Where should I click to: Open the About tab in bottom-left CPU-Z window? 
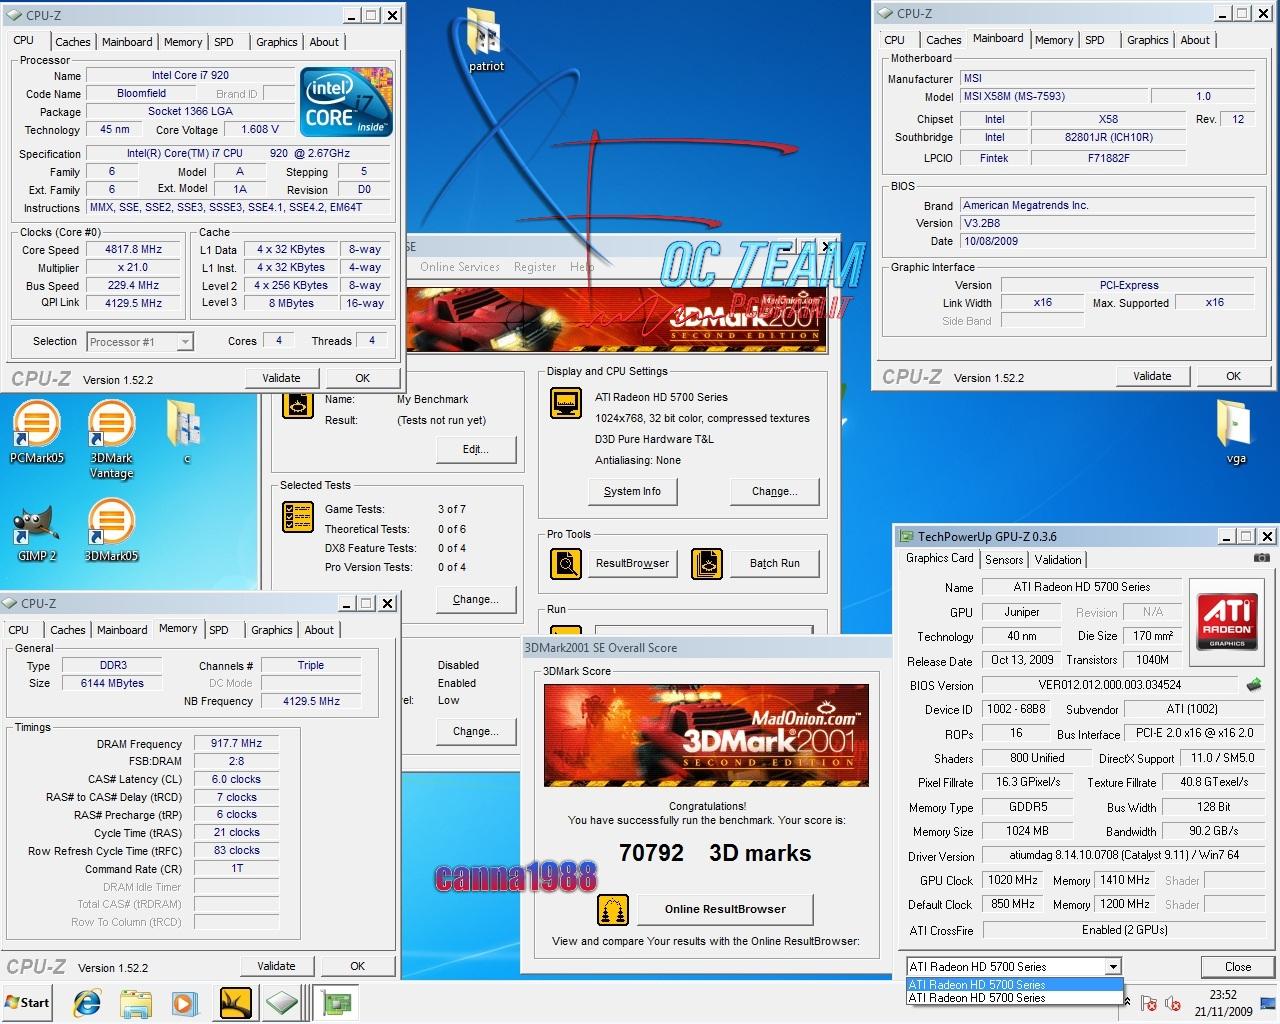[x=319, y=630]
